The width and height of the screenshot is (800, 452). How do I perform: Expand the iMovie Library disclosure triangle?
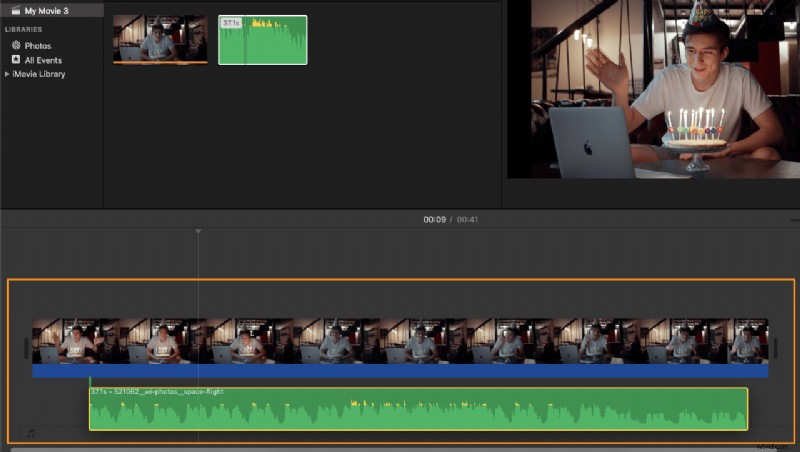(7, 74)
